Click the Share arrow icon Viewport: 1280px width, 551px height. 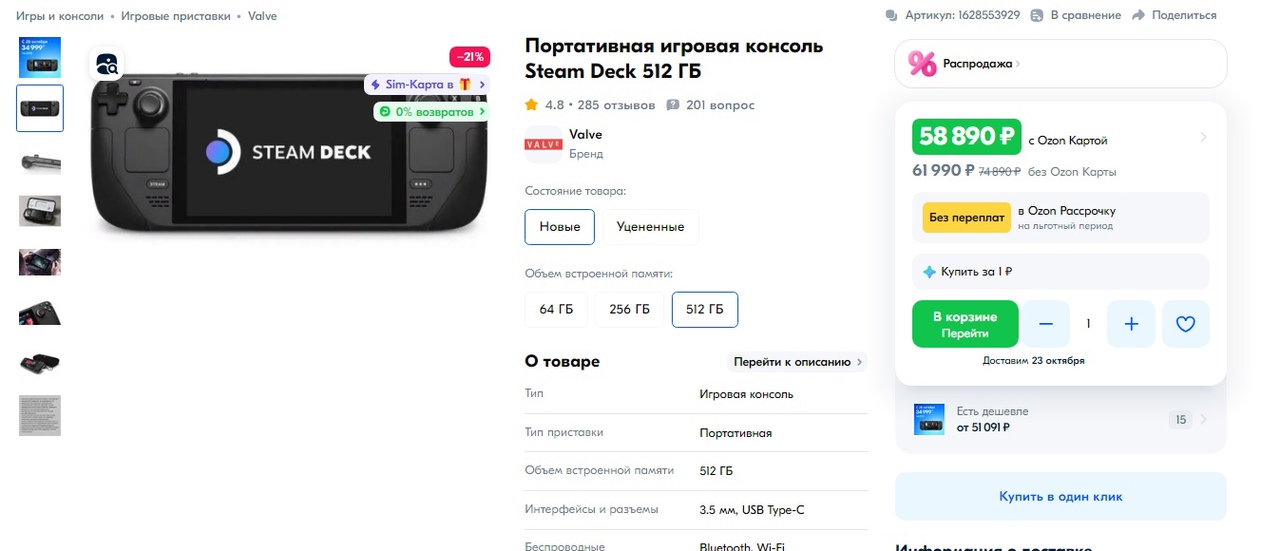pyautogui.click(x=1140, y=15)
